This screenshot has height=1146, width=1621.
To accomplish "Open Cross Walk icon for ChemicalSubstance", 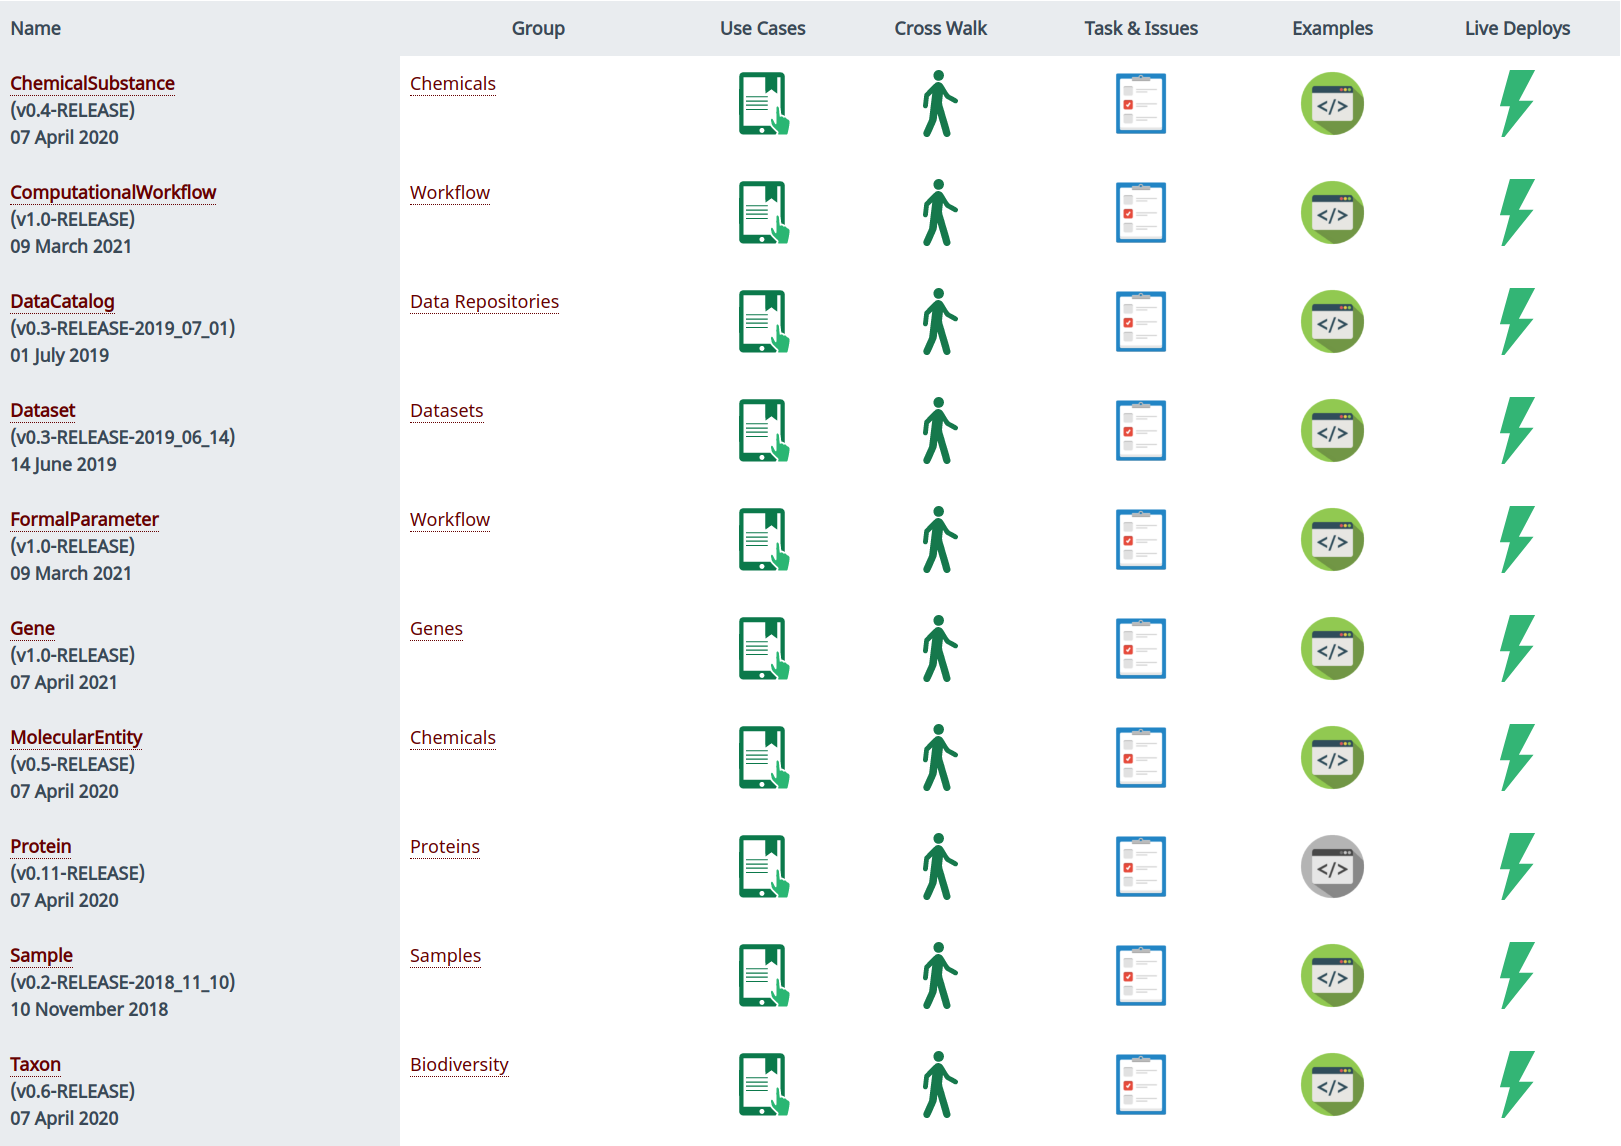I will tap(940, 103).
